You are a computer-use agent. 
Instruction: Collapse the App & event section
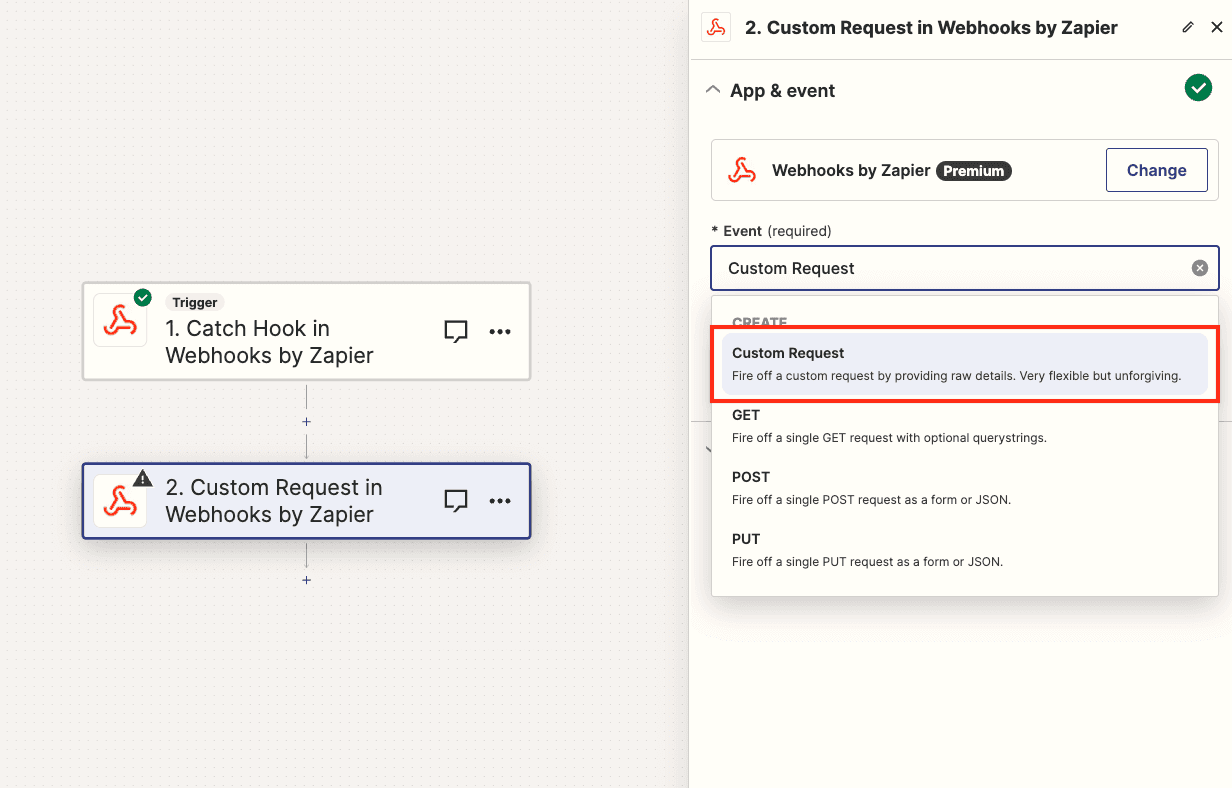click(713, 90)
